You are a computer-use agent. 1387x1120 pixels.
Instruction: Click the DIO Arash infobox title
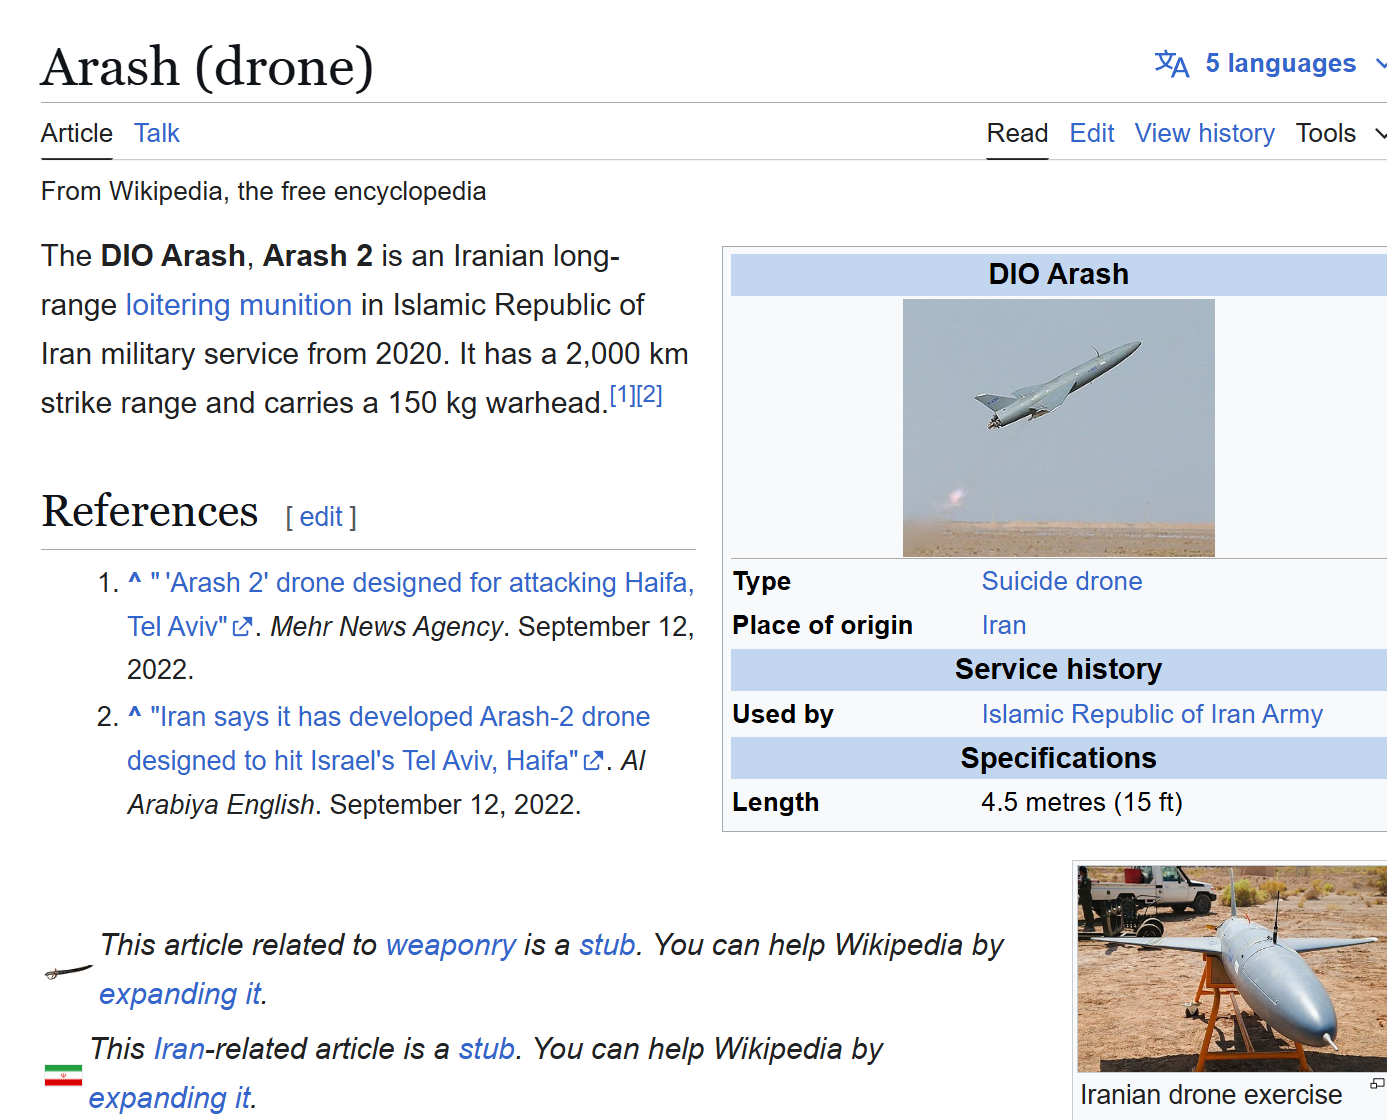coord(1058,274)
